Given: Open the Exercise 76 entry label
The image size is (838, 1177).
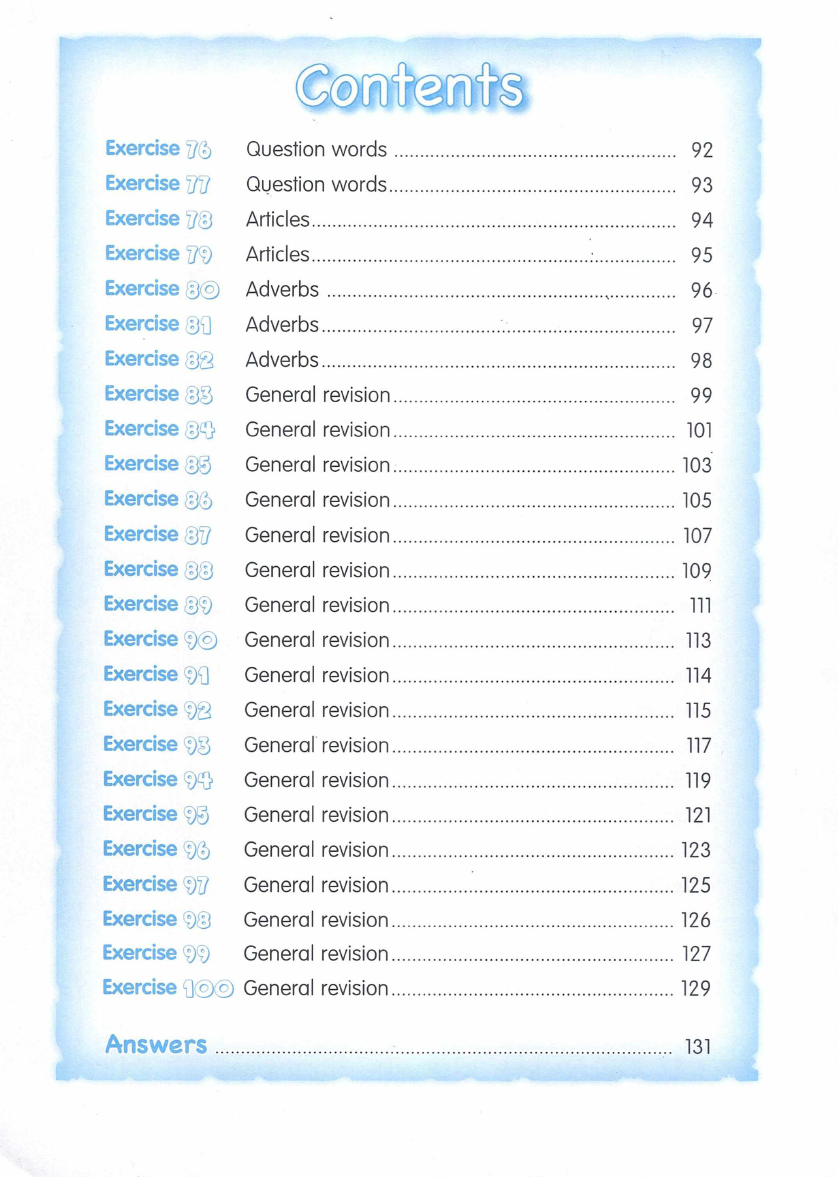Looking at the screenshot, I should tap(158, 149).
